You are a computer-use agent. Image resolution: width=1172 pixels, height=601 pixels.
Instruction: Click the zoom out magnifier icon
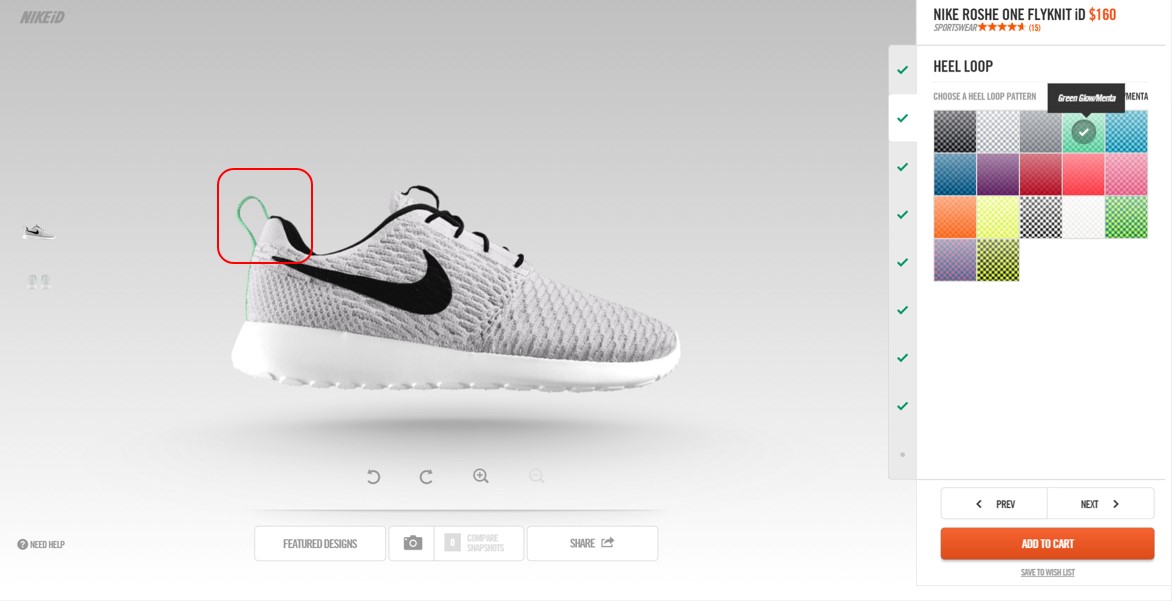[536, 475]
